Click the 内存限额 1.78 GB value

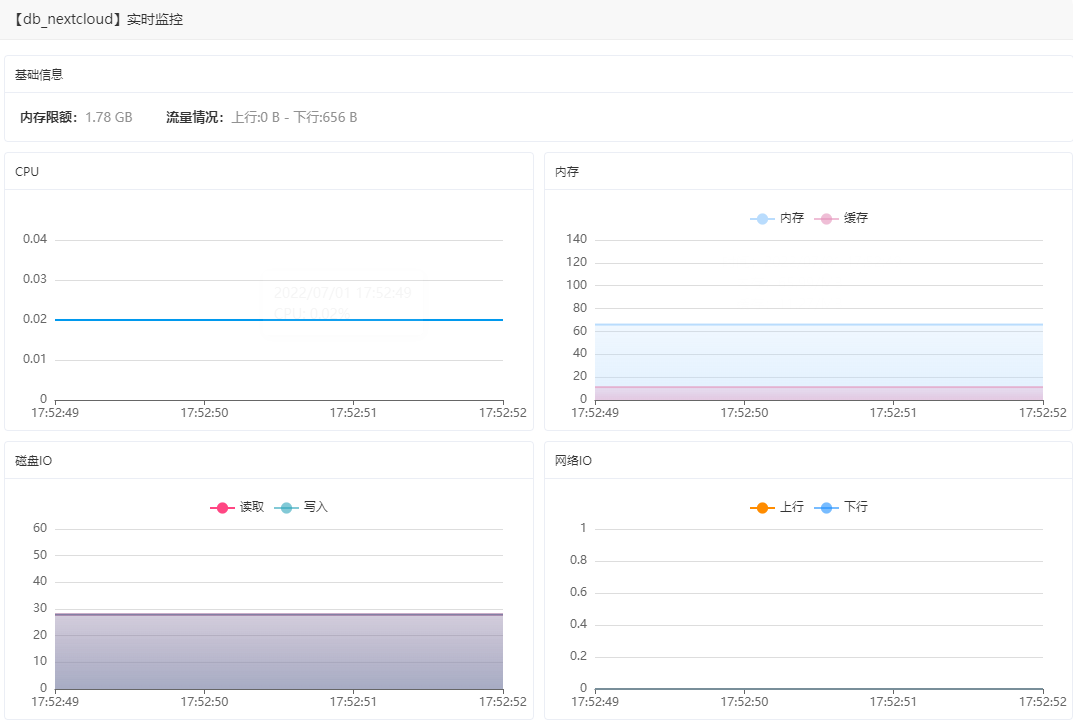108,118
